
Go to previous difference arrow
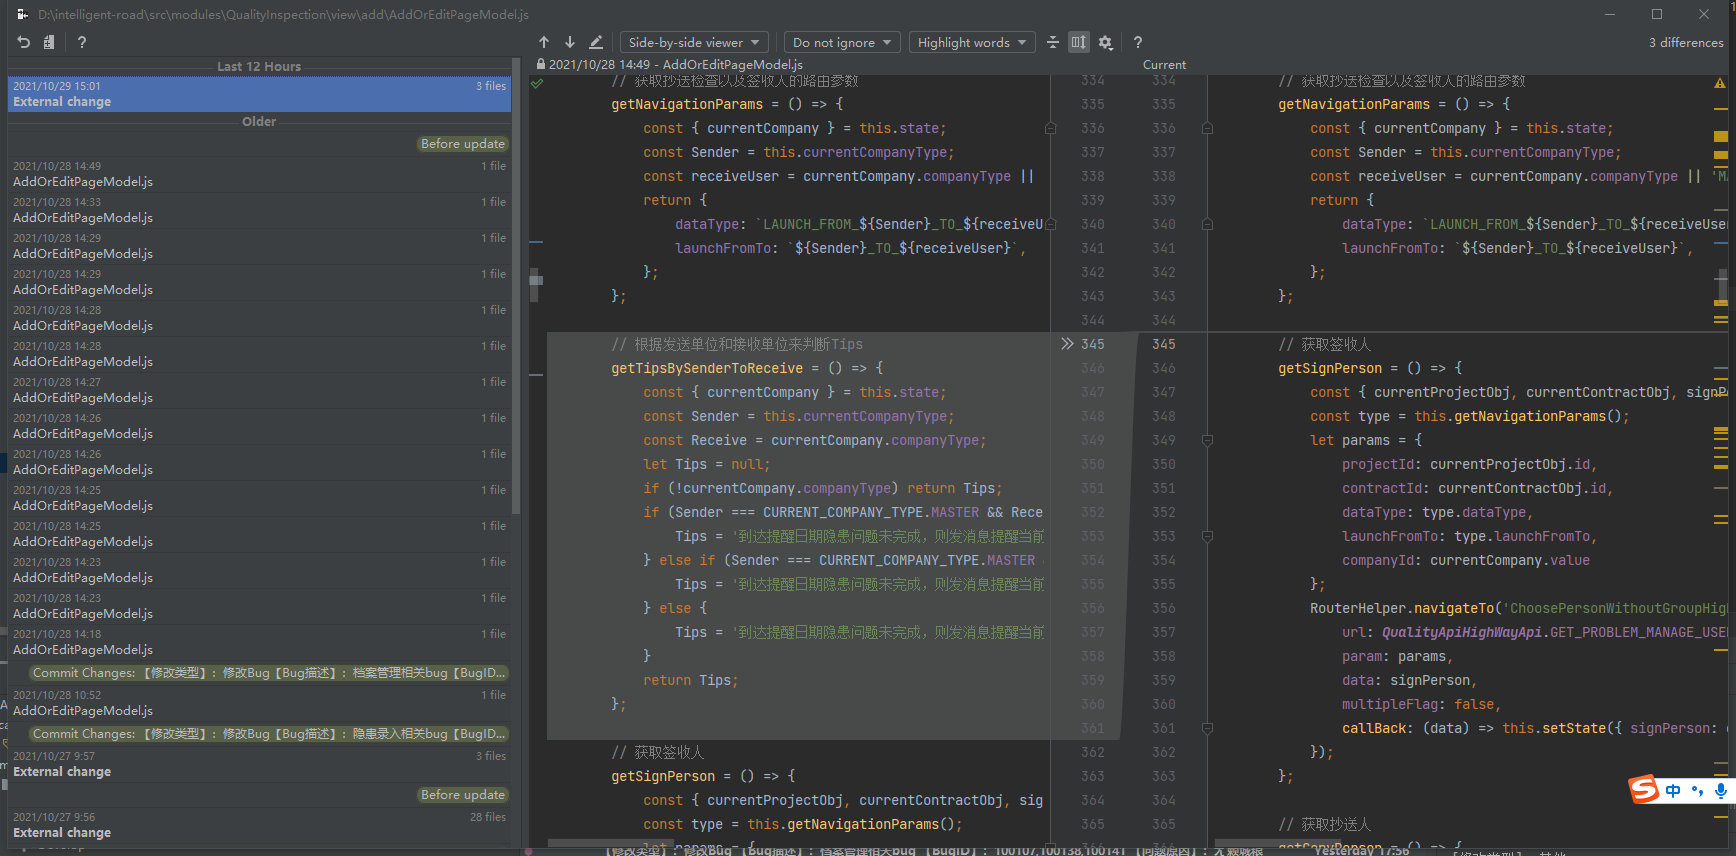point(544,42)
